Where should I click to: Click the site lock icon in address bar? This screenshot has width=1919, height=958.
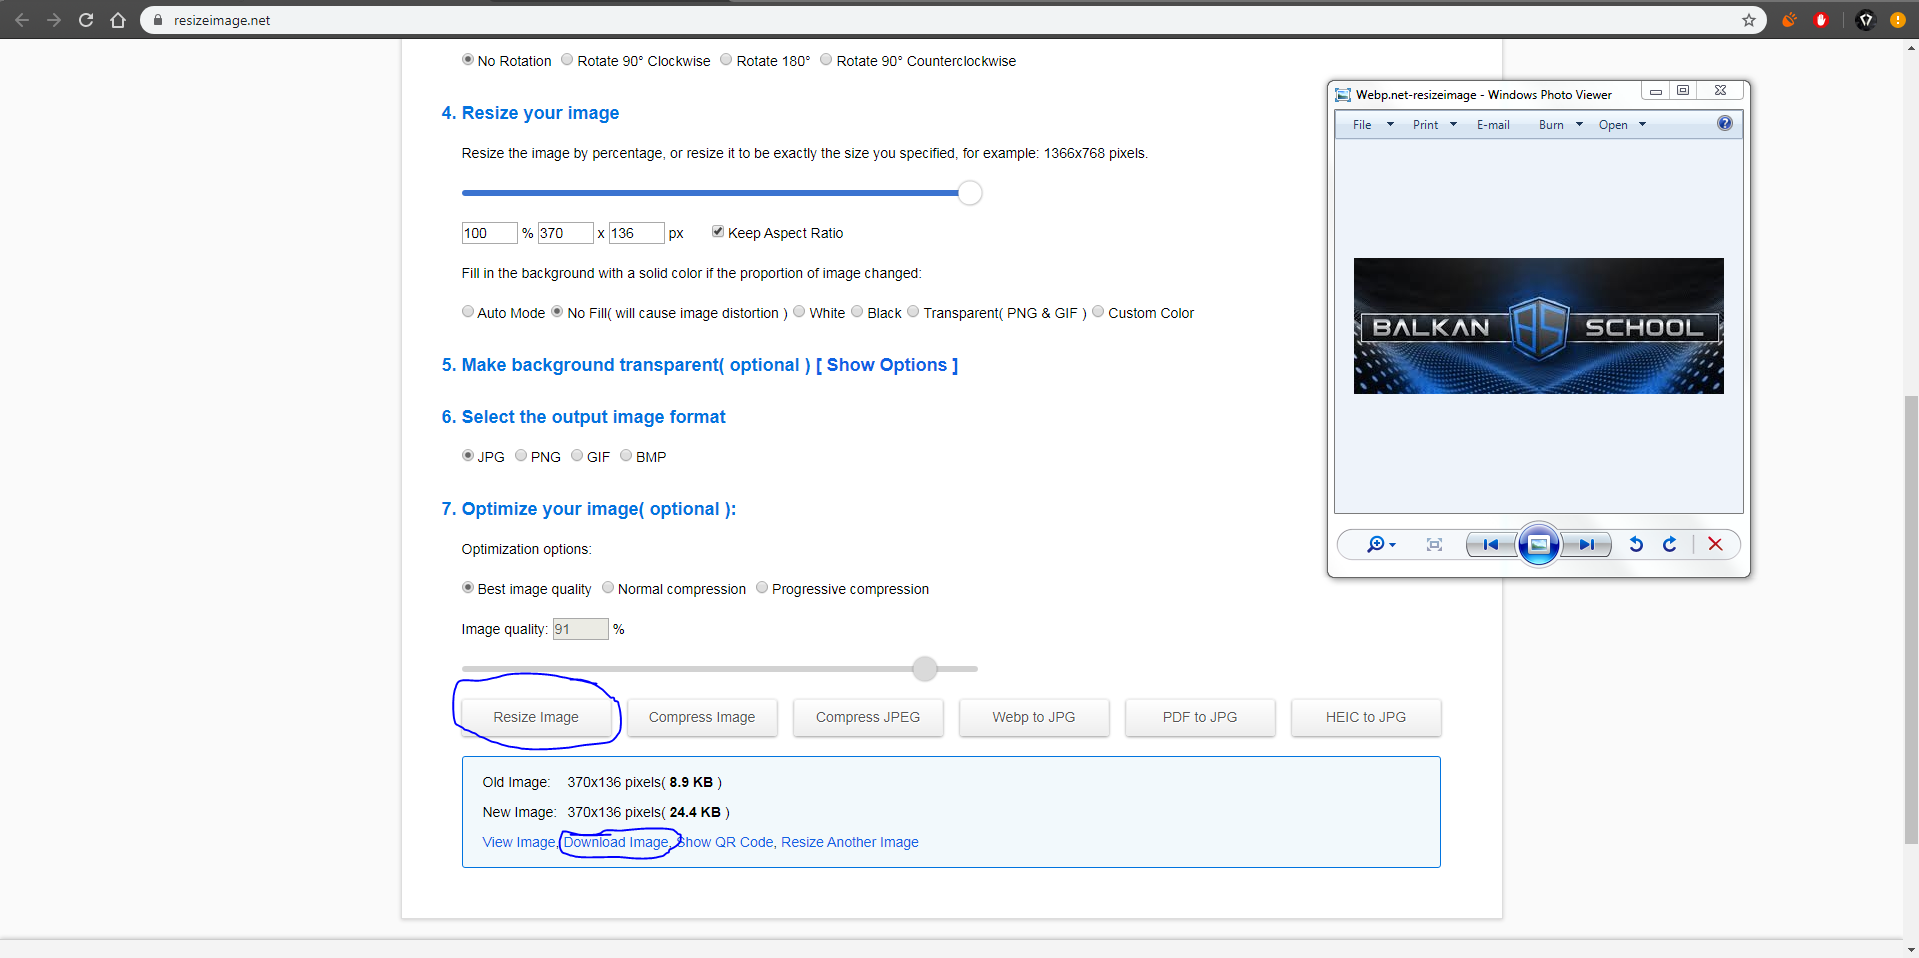(158, 20)
